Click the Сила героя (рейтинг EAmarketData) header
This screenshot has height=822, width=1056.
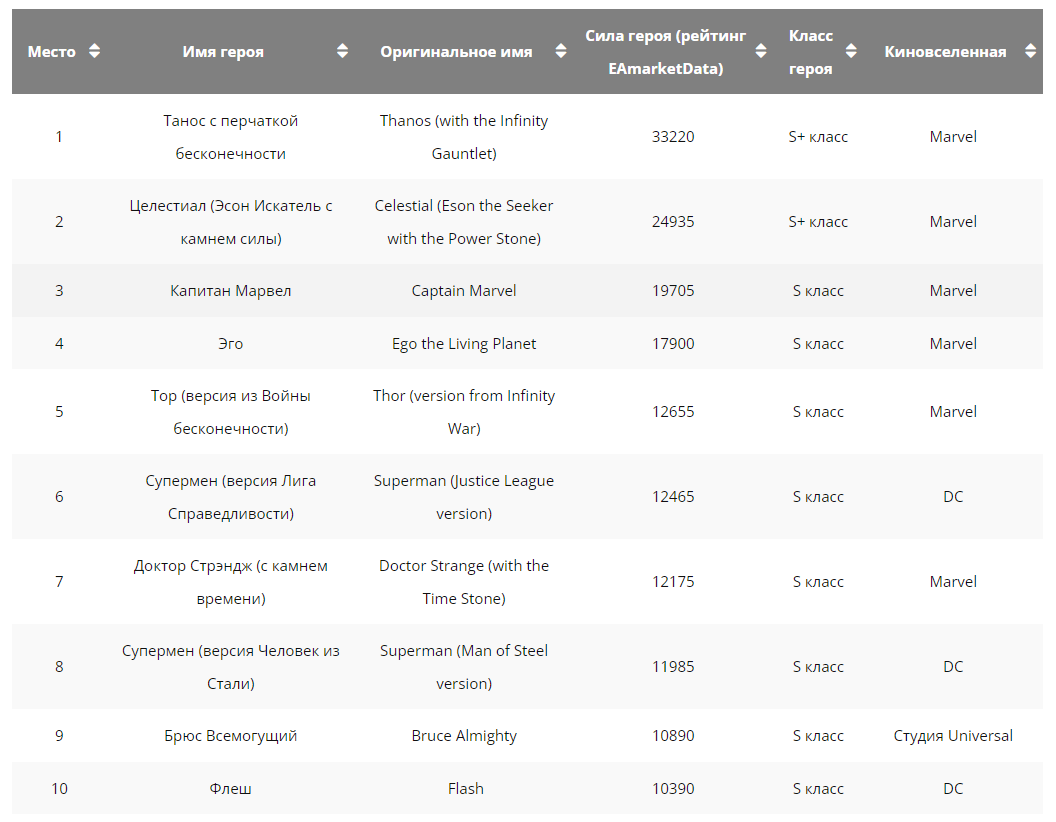tap(665, 52)
